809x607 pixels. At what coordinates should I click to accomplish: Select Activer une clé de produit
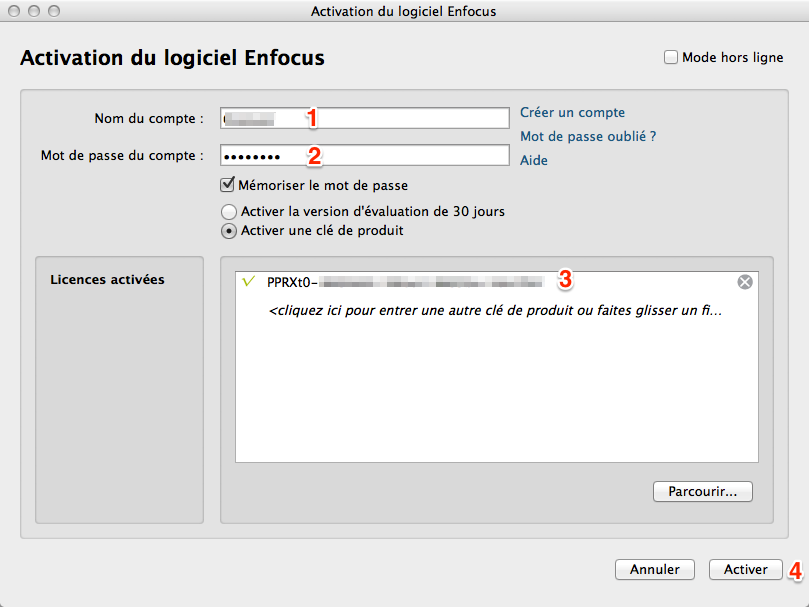click(x=229, y=231)
